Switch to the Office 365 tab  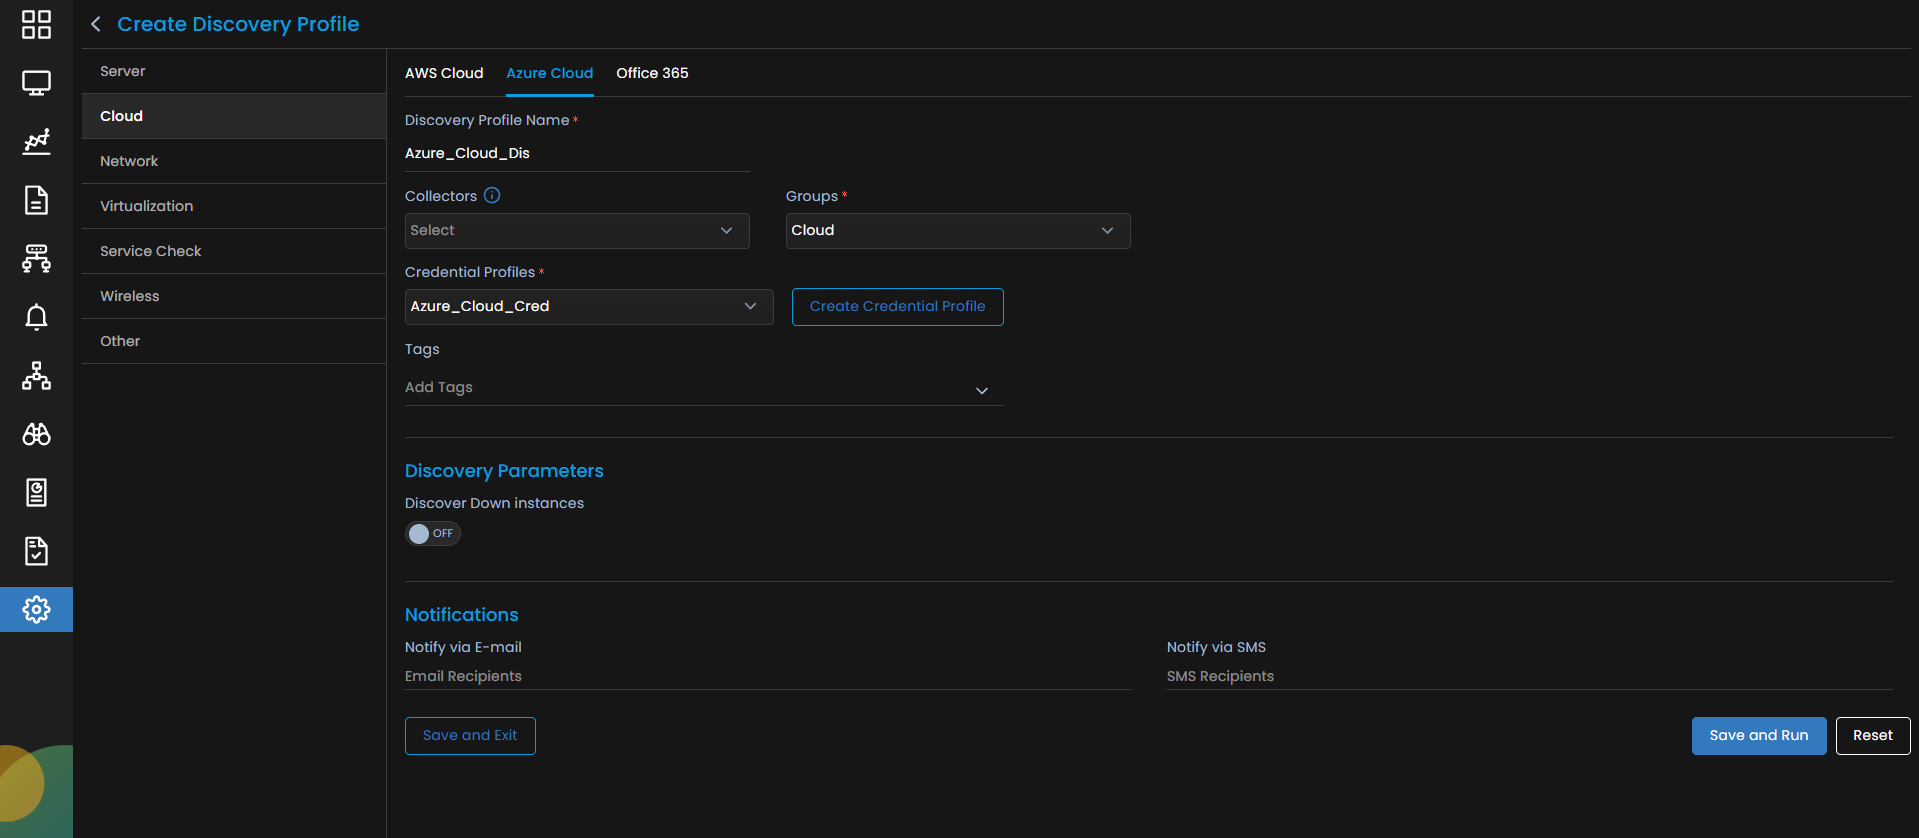652,73
